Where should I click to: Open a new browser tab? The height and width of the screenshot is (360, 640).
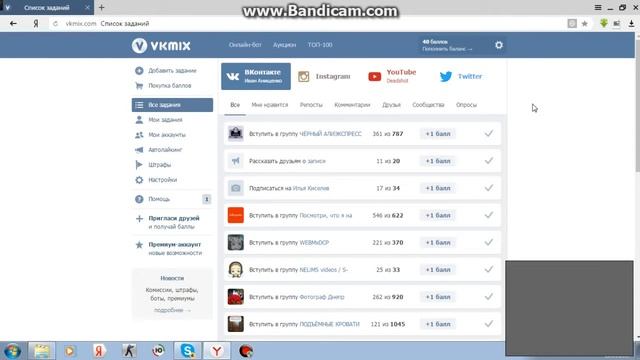click(102, 7)
